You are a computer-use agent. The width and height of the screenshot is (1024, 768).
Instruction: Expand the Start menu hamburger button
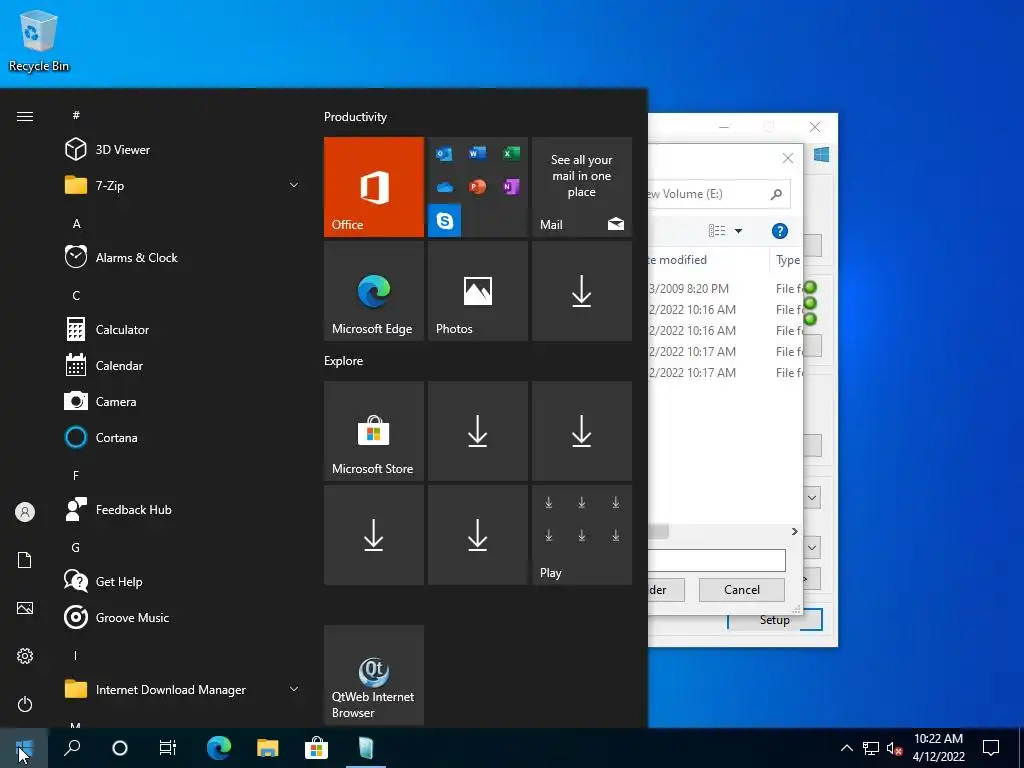(x=25, y=116)
